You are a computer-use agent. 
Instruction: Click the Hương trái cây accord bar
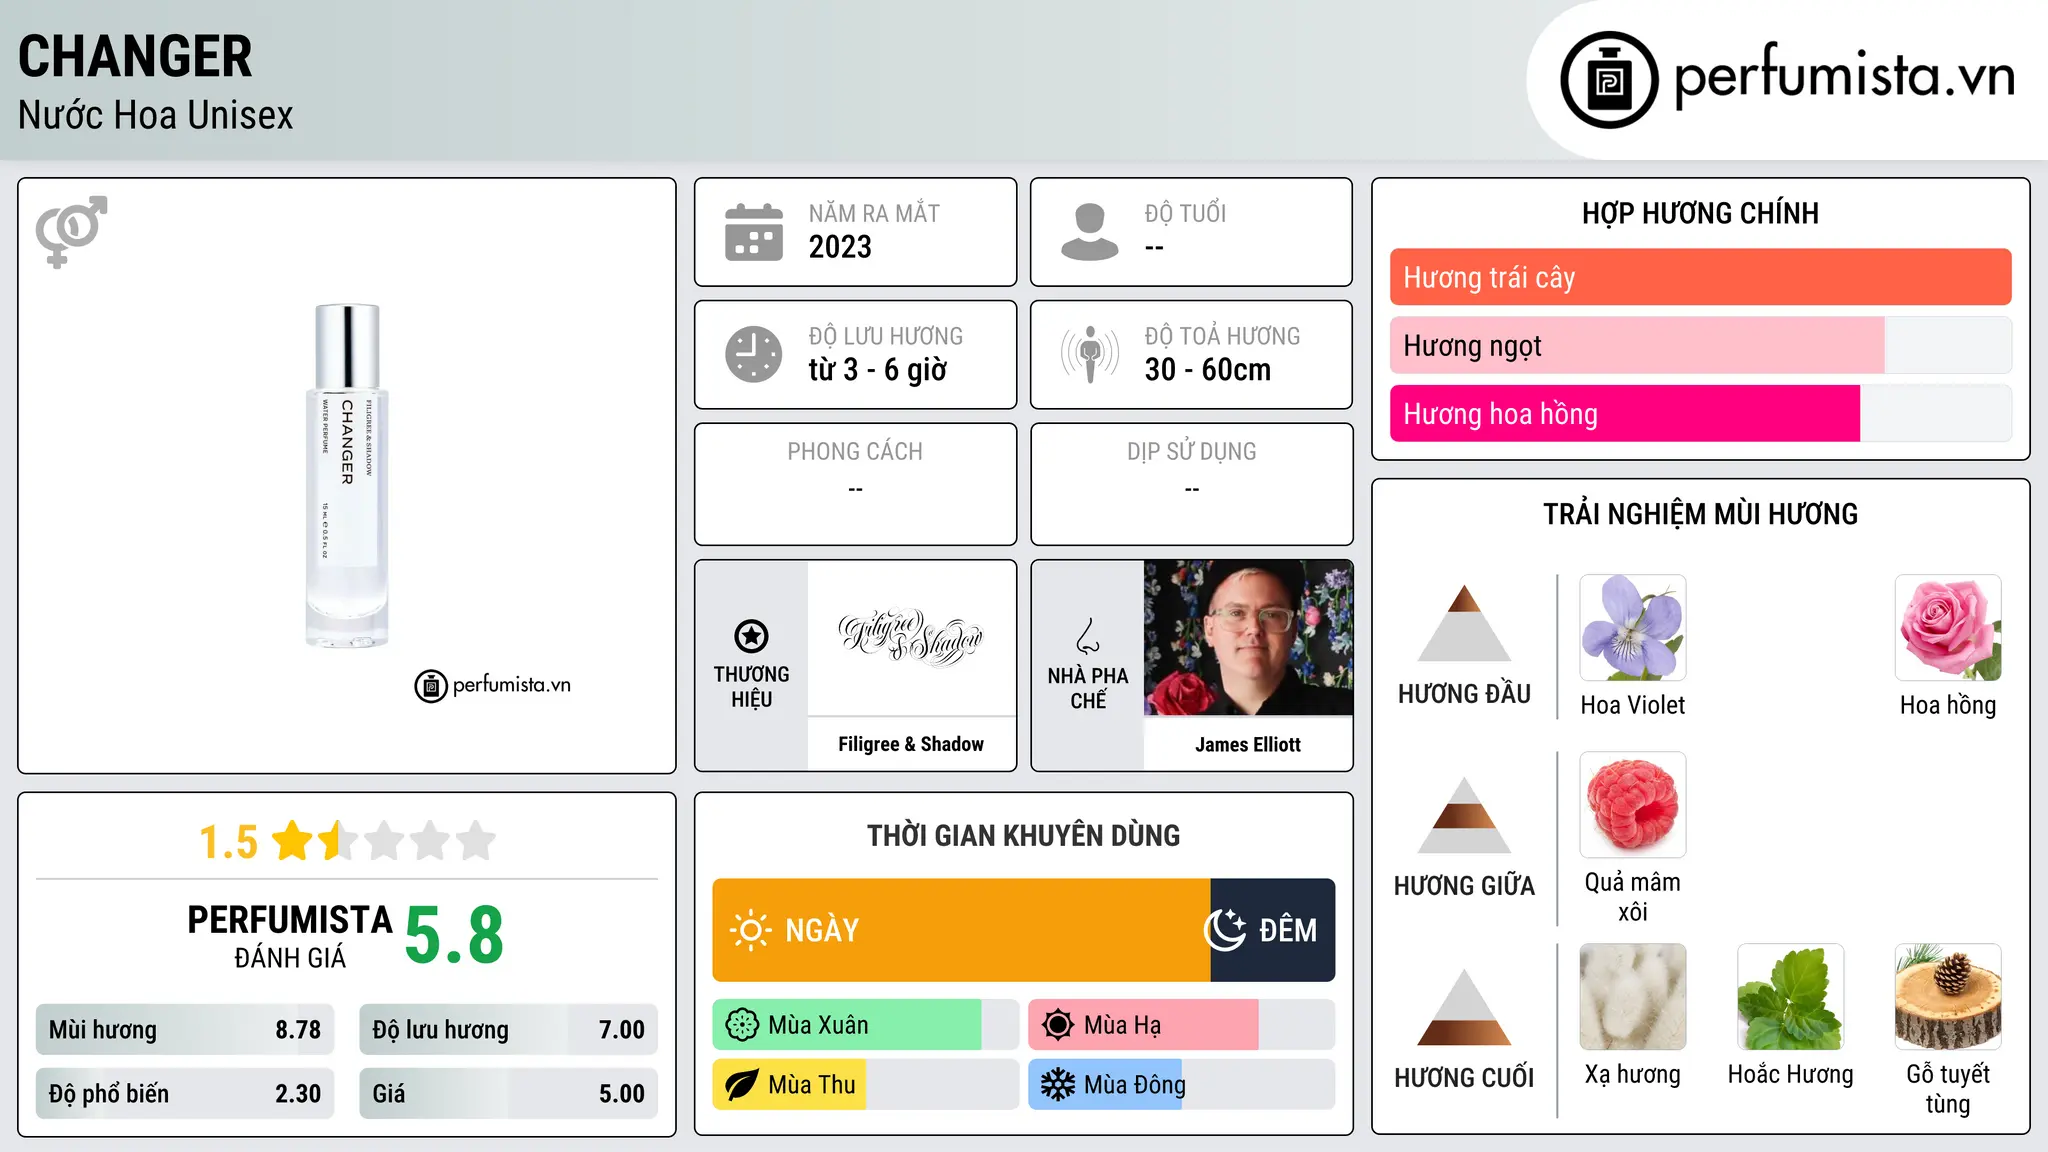[1700, 277]
